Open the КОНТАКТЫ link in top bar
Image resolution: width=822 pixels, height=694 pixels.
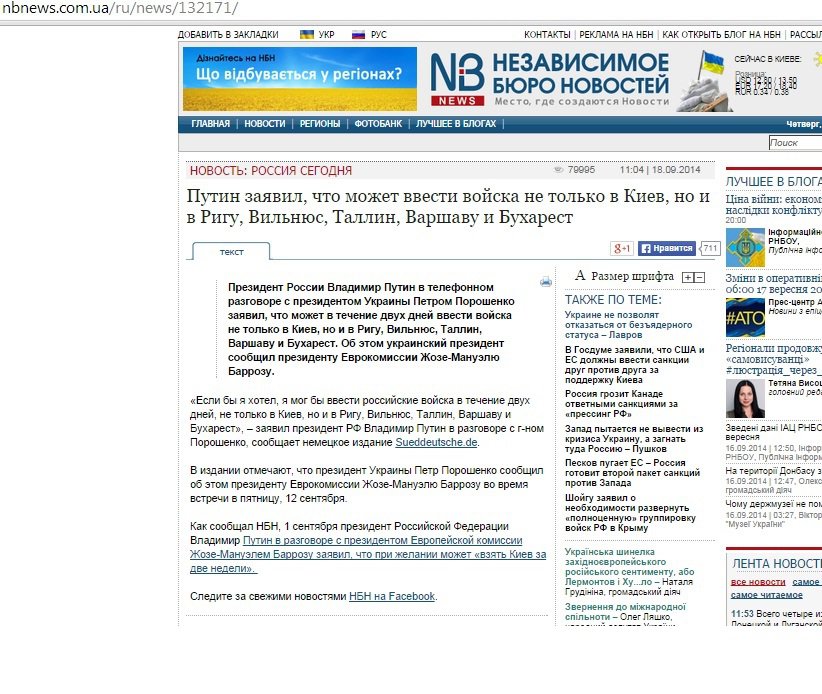pos(547,34)
